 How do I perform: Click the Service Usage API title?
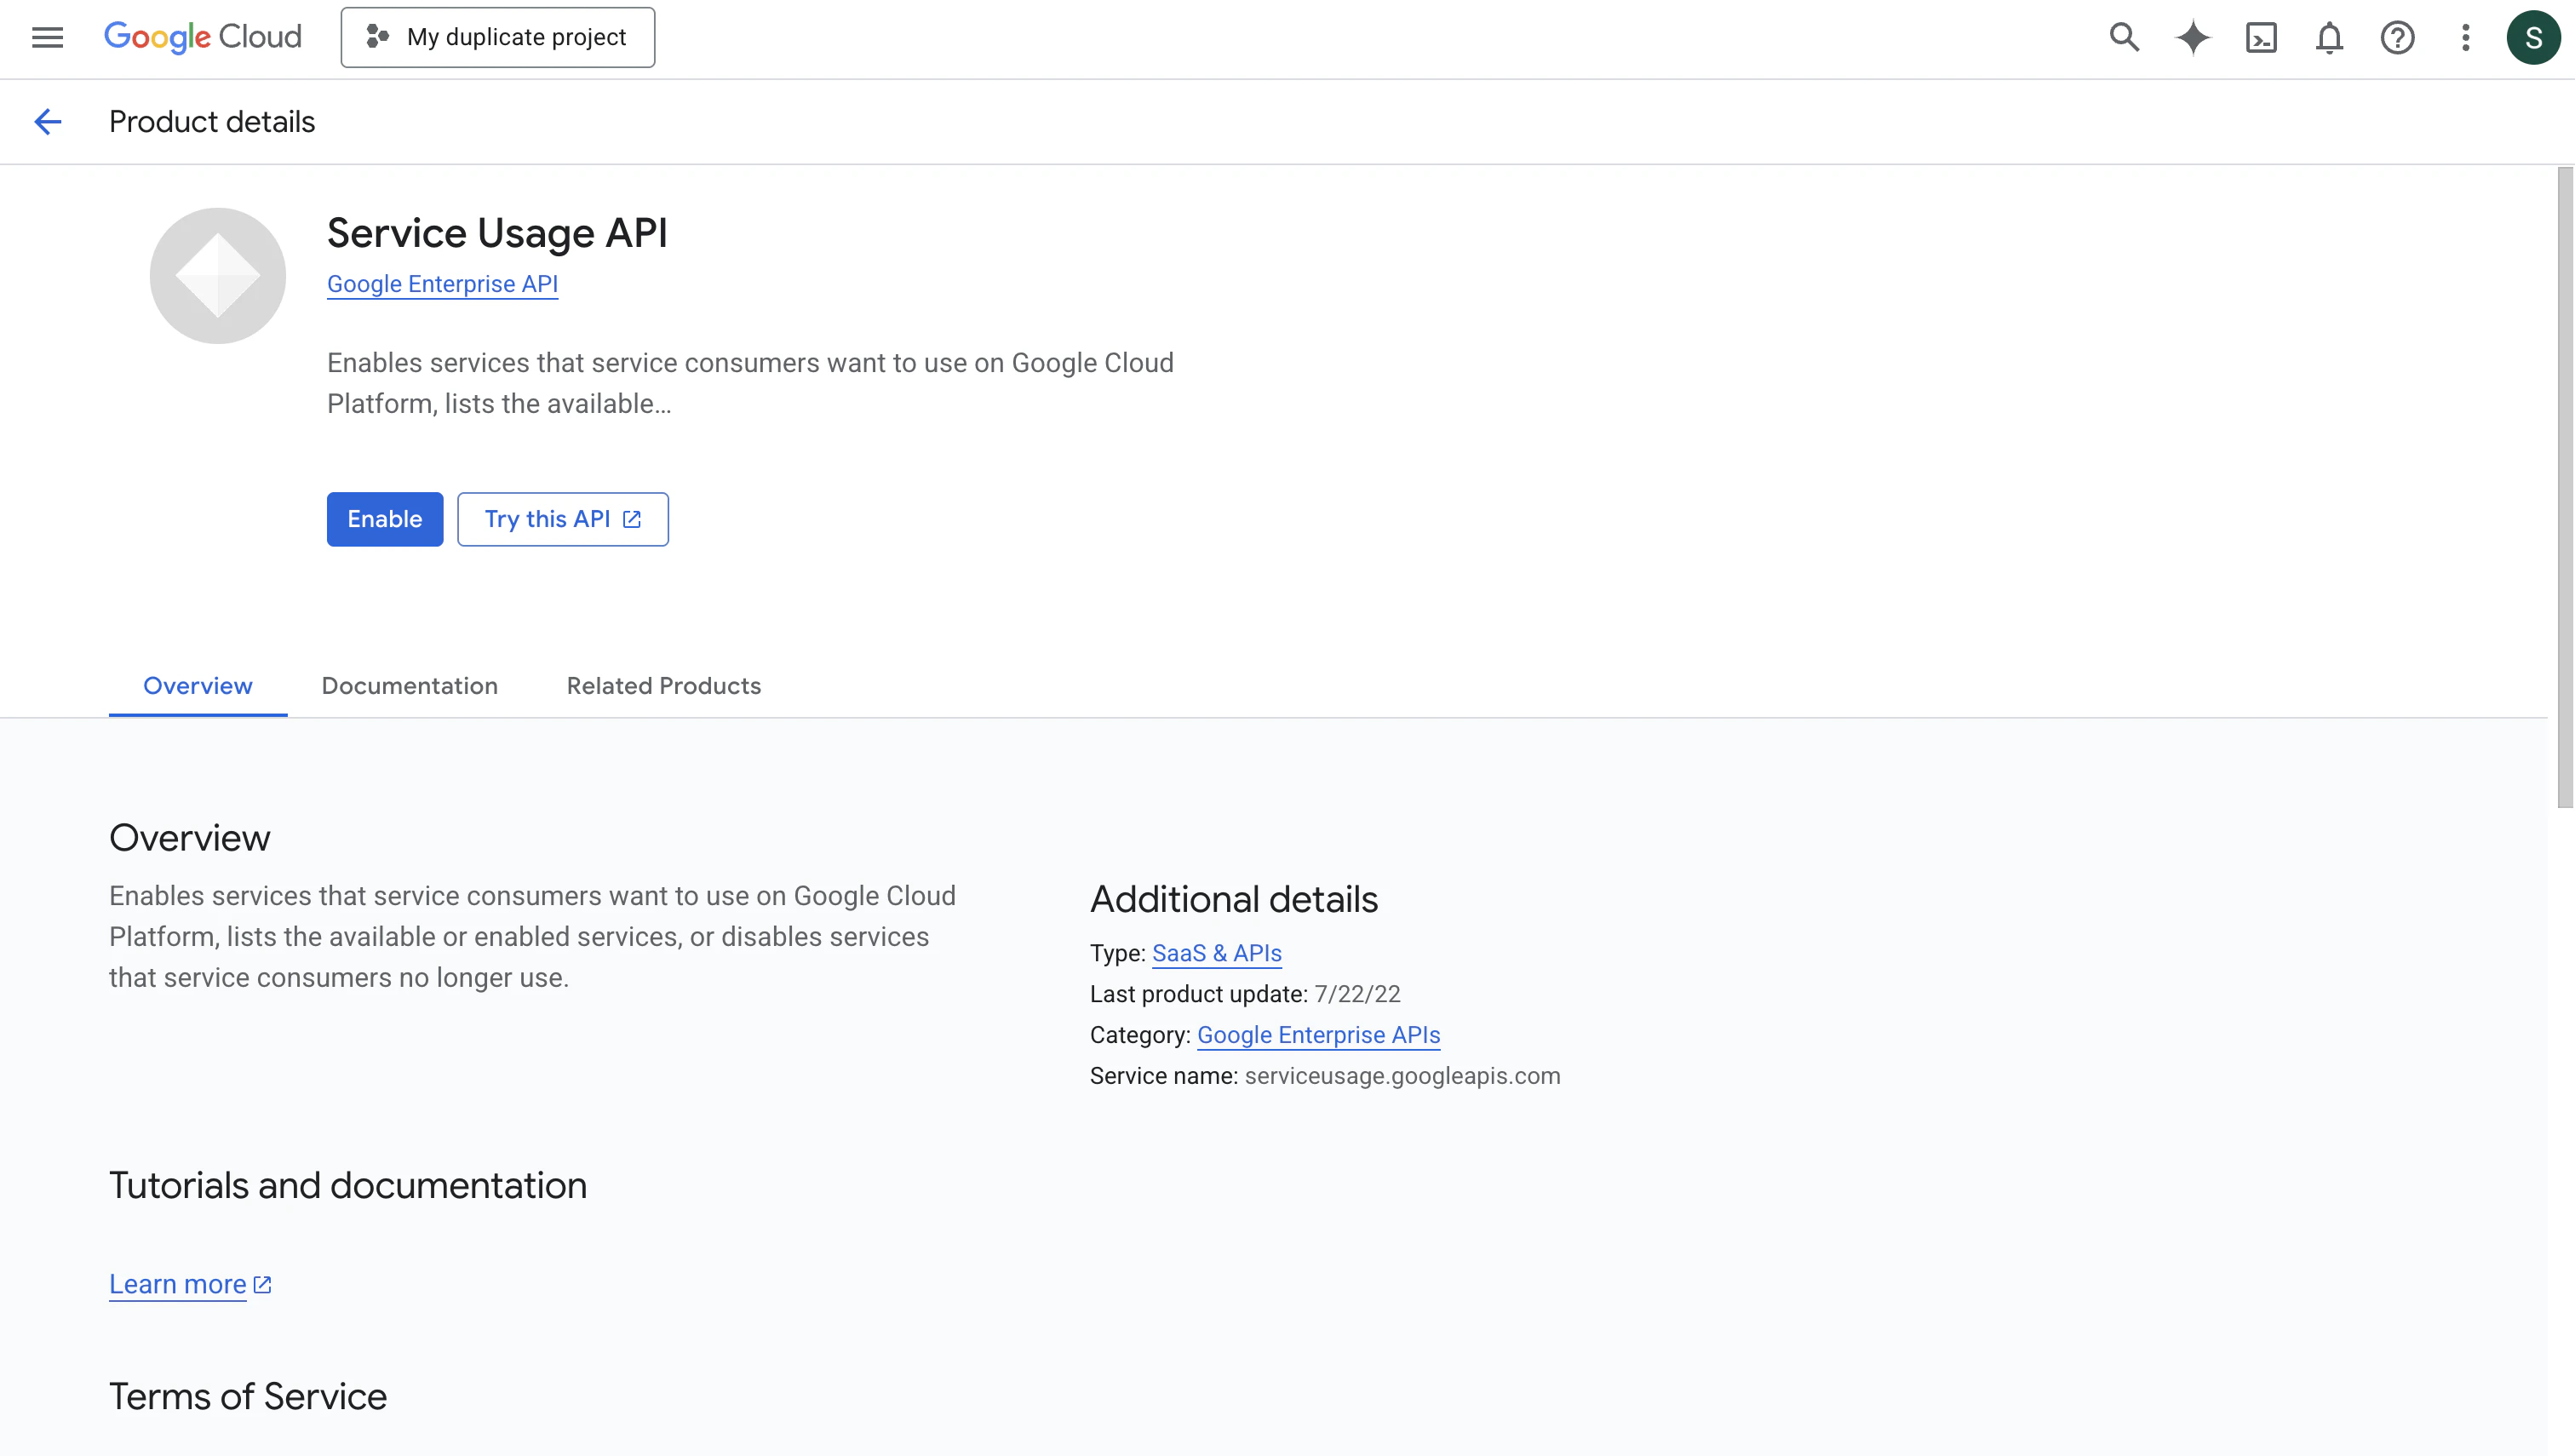click(497, 233)
